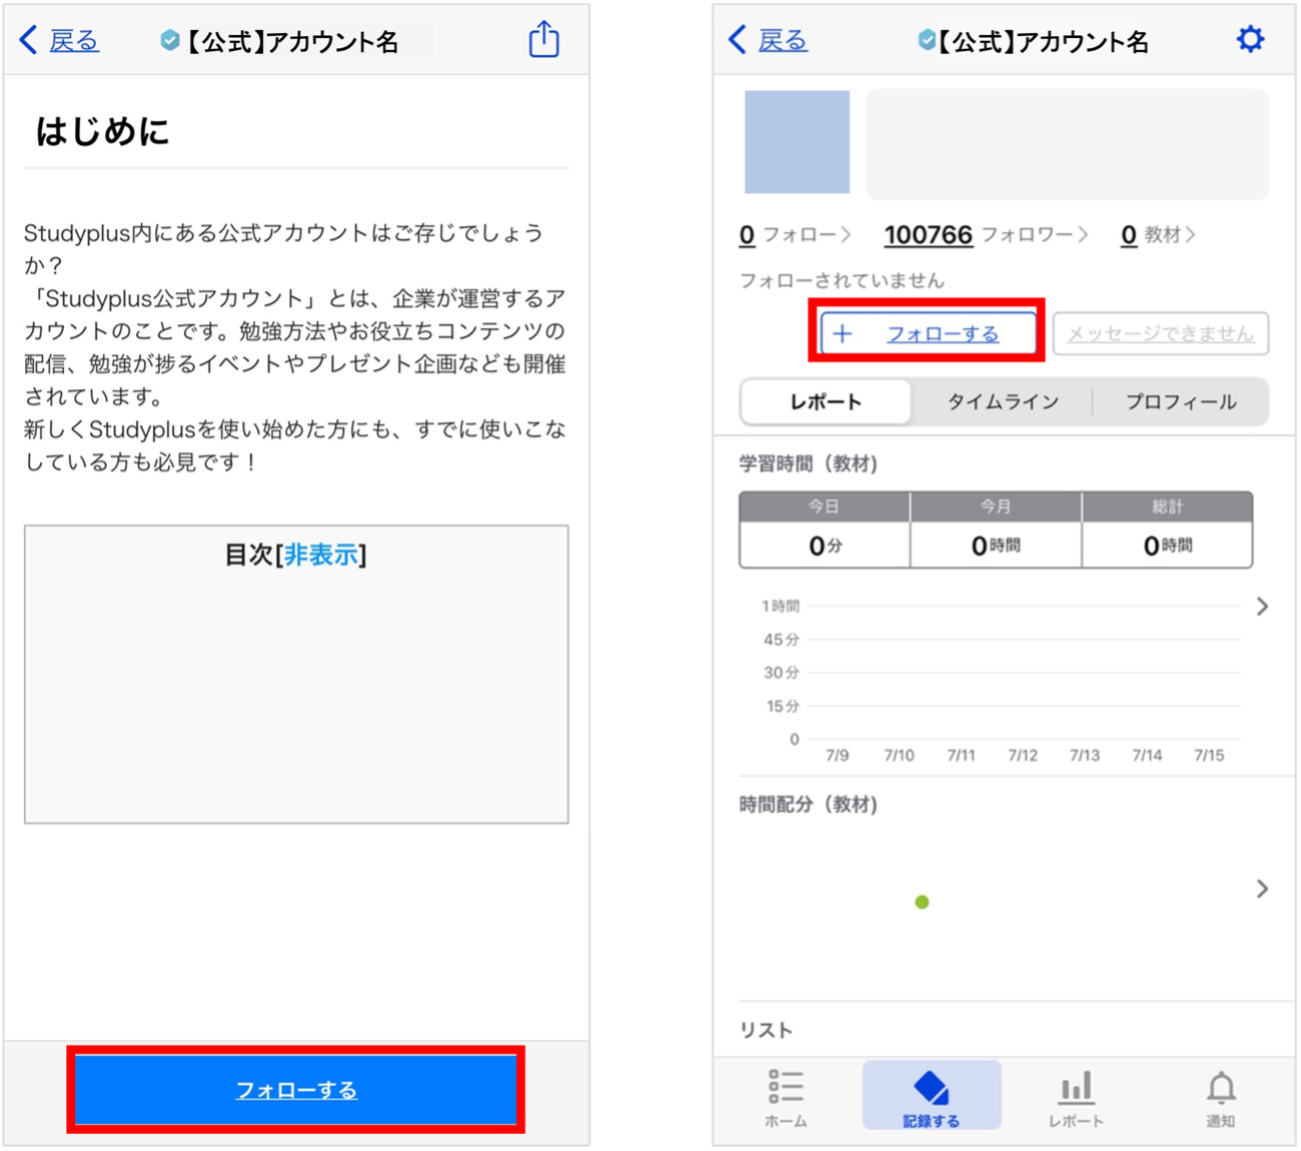Open settings gear on the profile screen
Image resolution: width=1301 pixels, height=1151 pixels.
coord(1250,39)
